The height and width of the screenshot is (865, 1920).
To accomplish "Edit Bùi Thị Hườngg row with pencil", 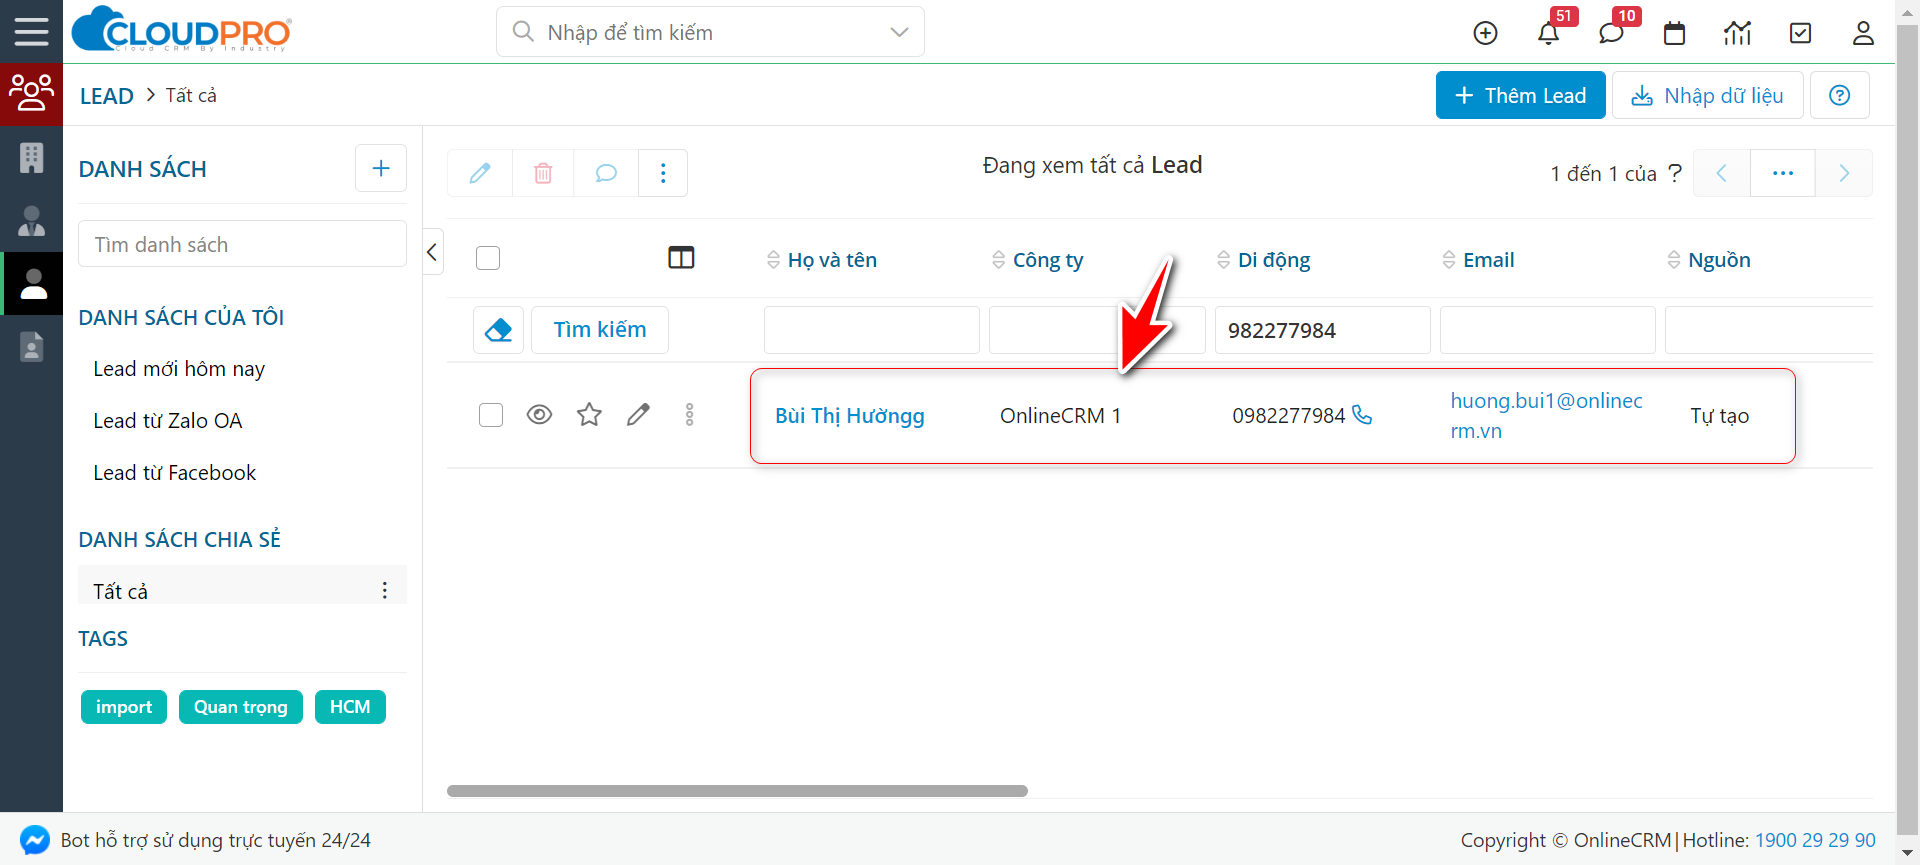I will point(638,414).
